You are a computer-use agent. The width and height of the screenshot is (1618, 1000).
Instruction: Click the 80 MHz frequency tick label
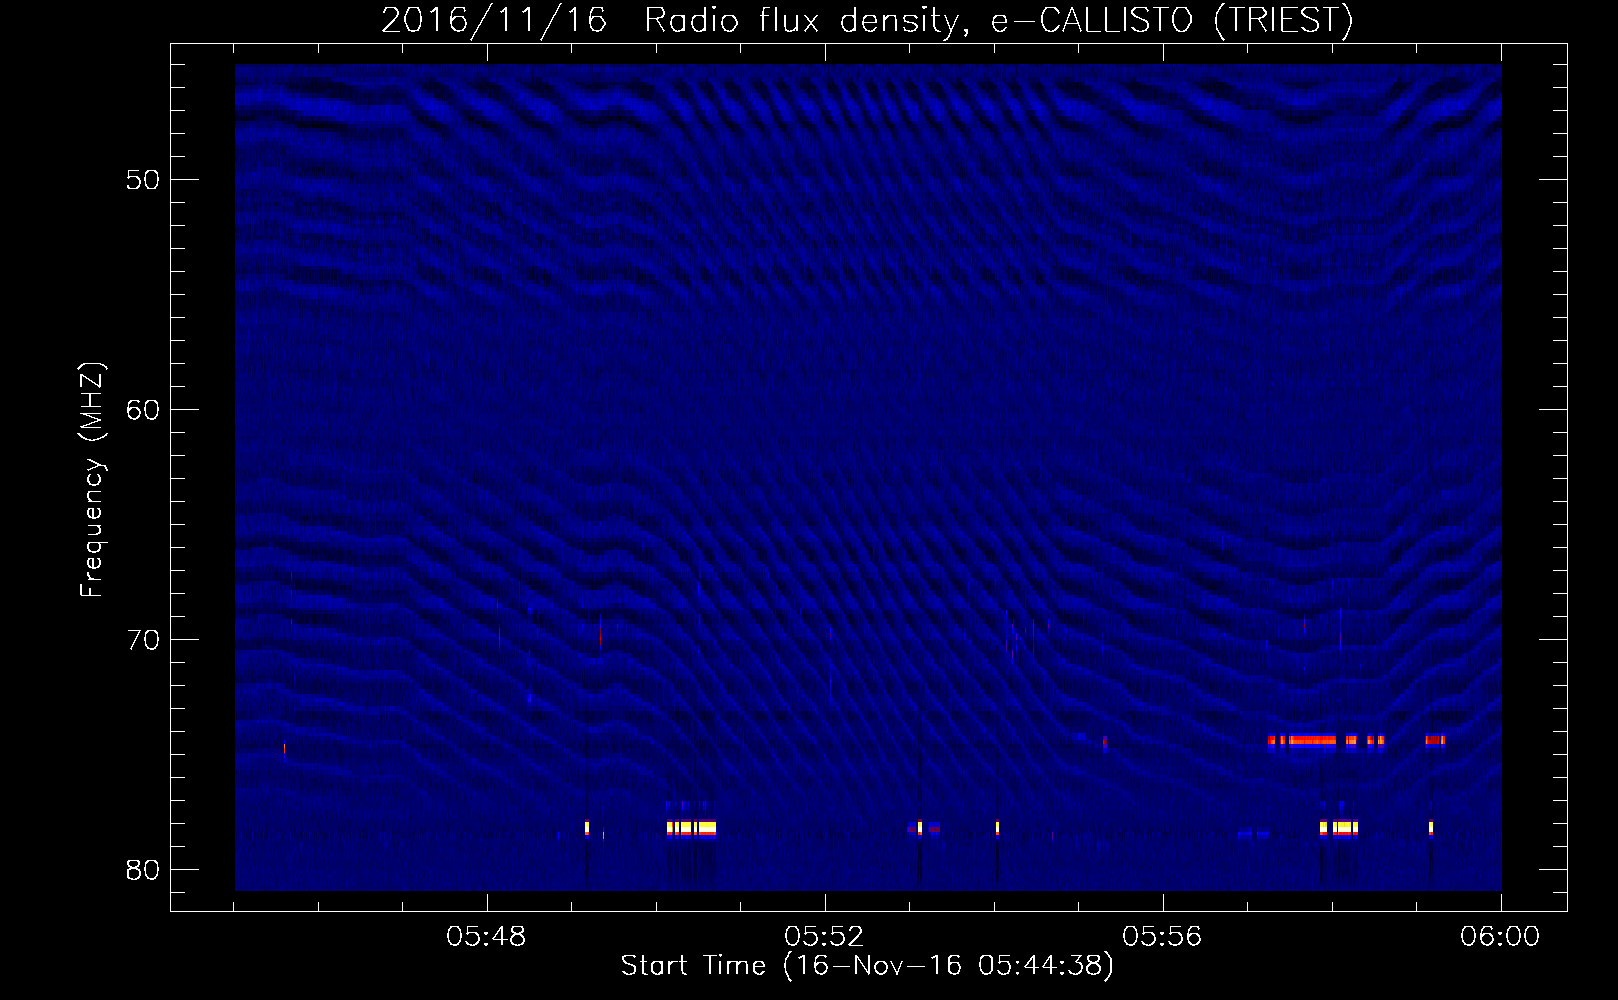pyautogui.click(x=144, y=870)
